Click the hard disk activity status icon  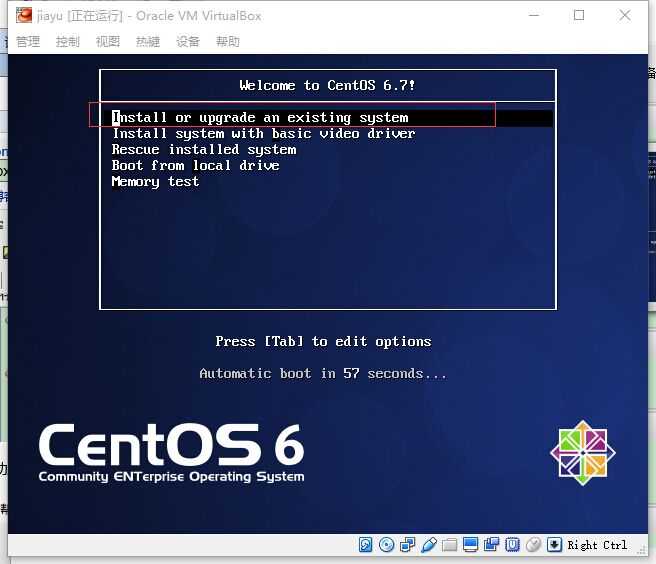point(365,545)
